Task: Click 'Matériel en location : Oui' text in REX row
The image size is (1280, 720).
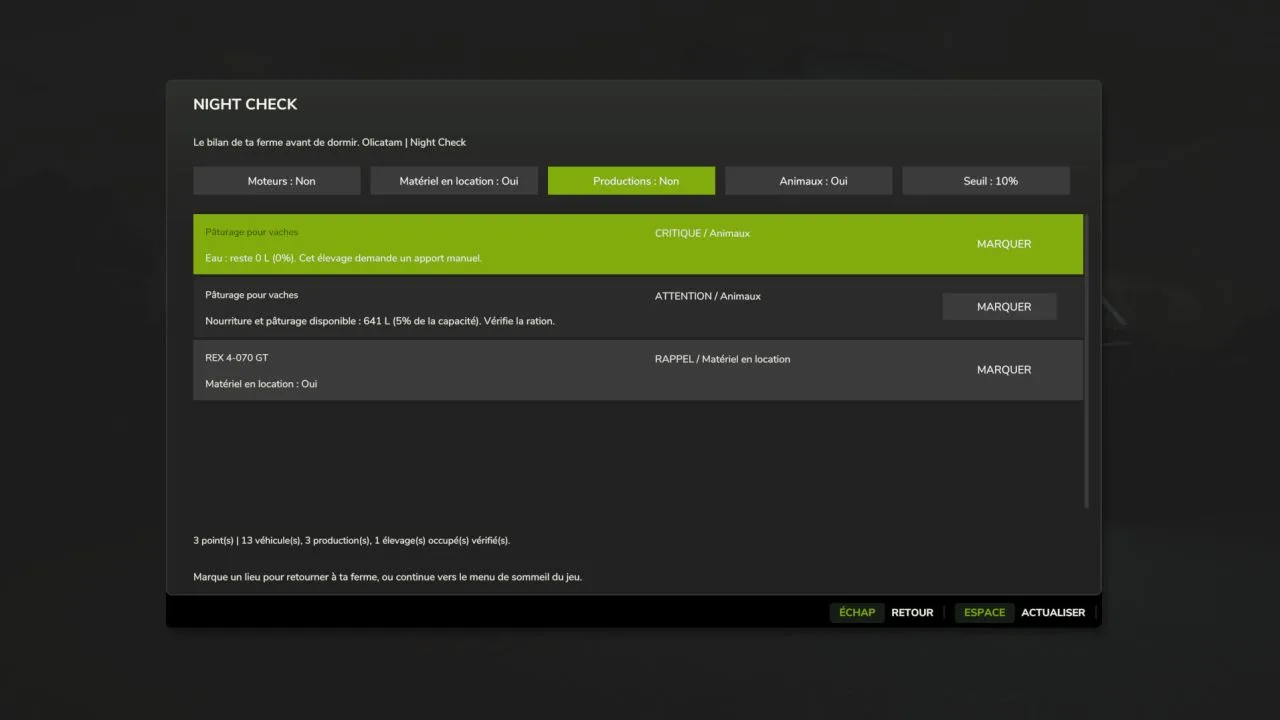Action: [x=261, y=384]
